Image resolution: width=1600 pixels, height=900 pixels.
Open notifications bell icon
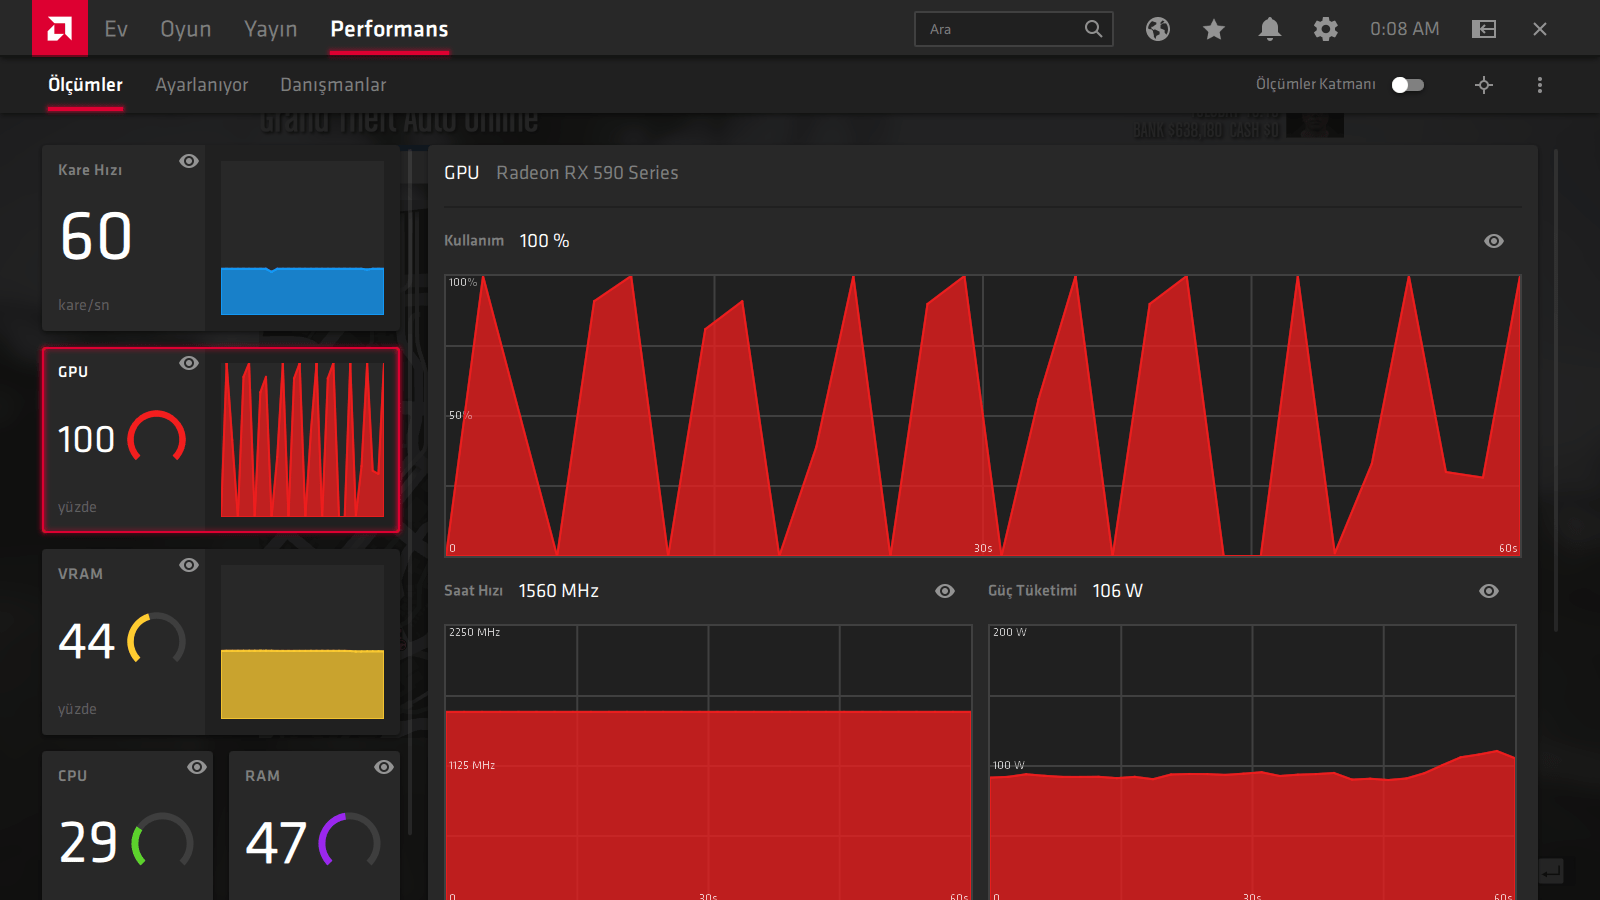(1270, 29)
